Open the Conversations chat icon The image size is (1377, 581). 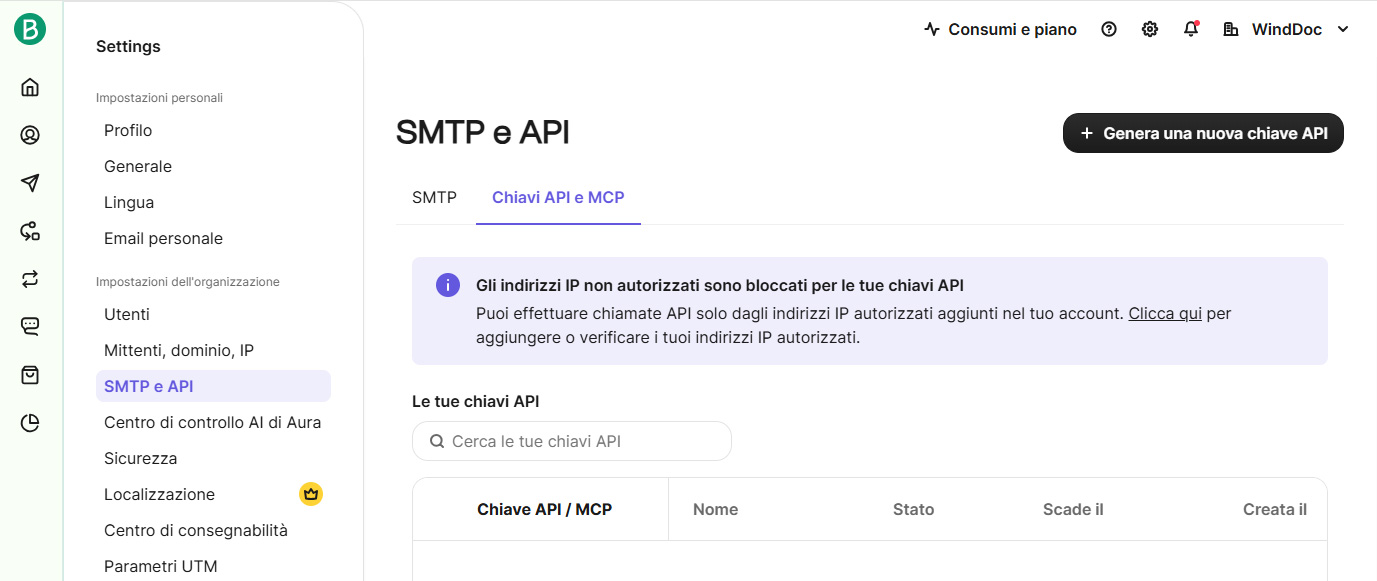(x=30, y=327)
